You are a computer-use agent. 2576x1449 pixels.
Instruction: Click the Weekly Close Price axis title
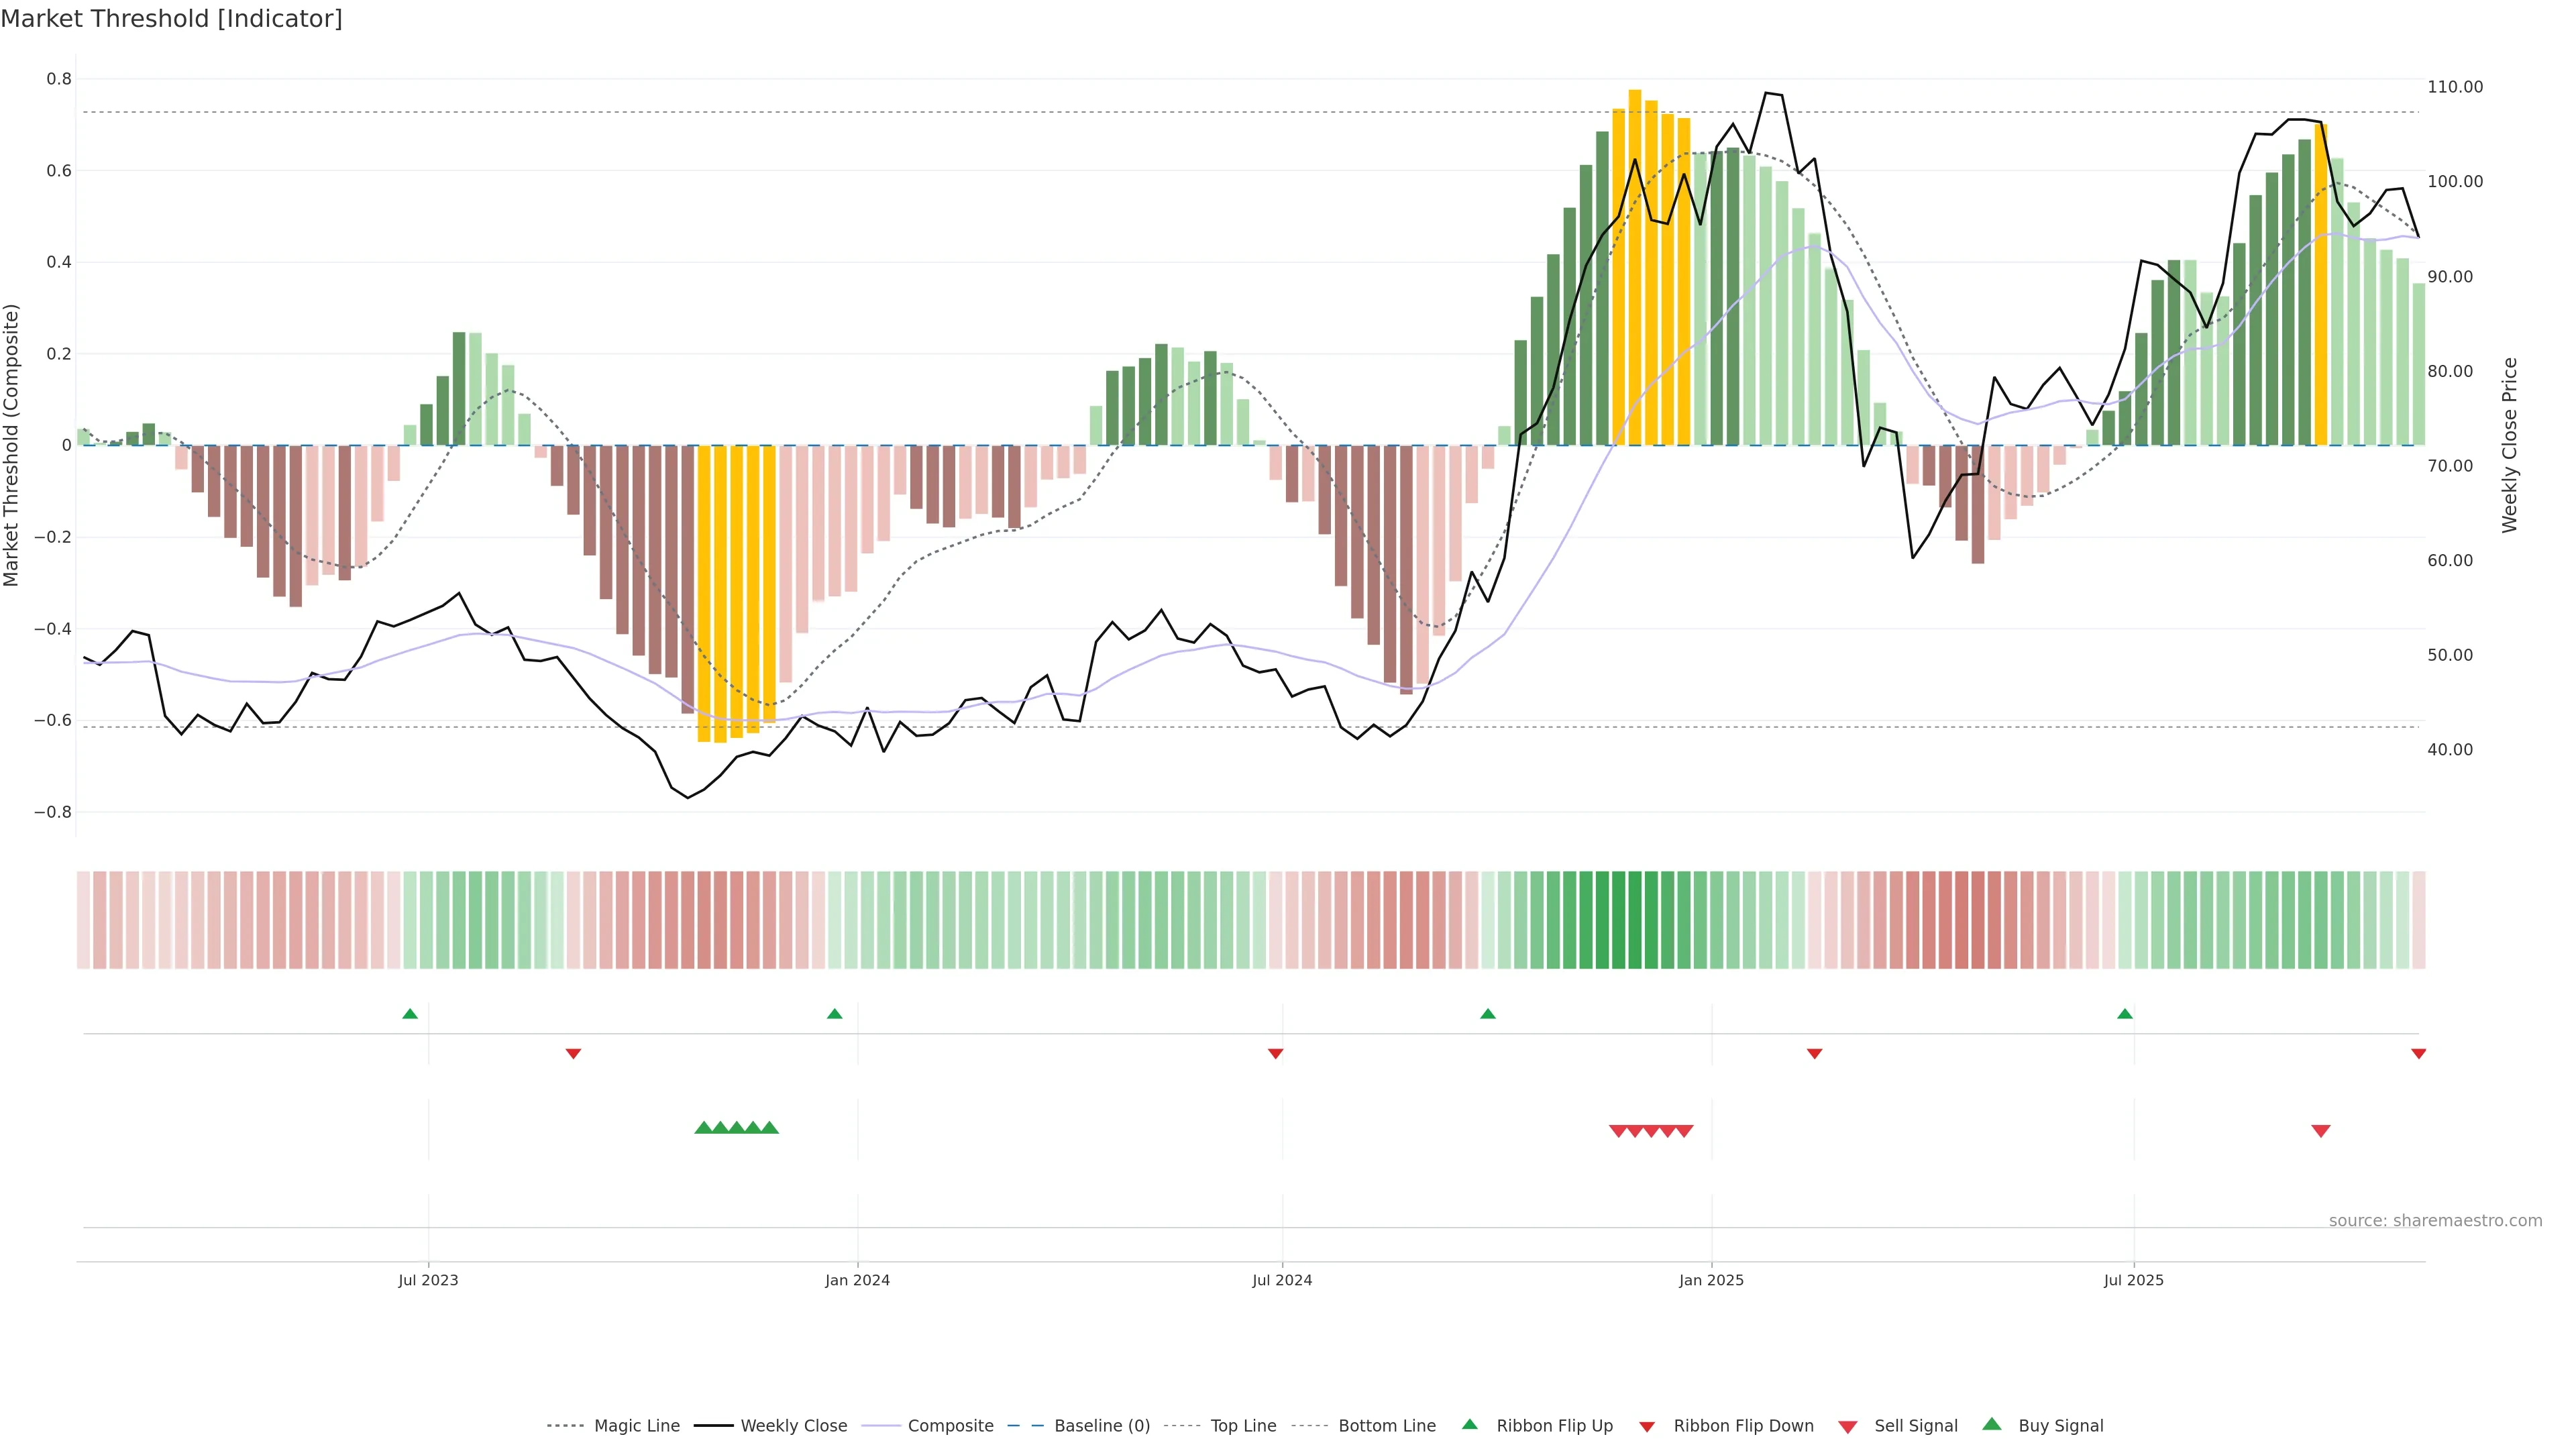point(2509,445)
